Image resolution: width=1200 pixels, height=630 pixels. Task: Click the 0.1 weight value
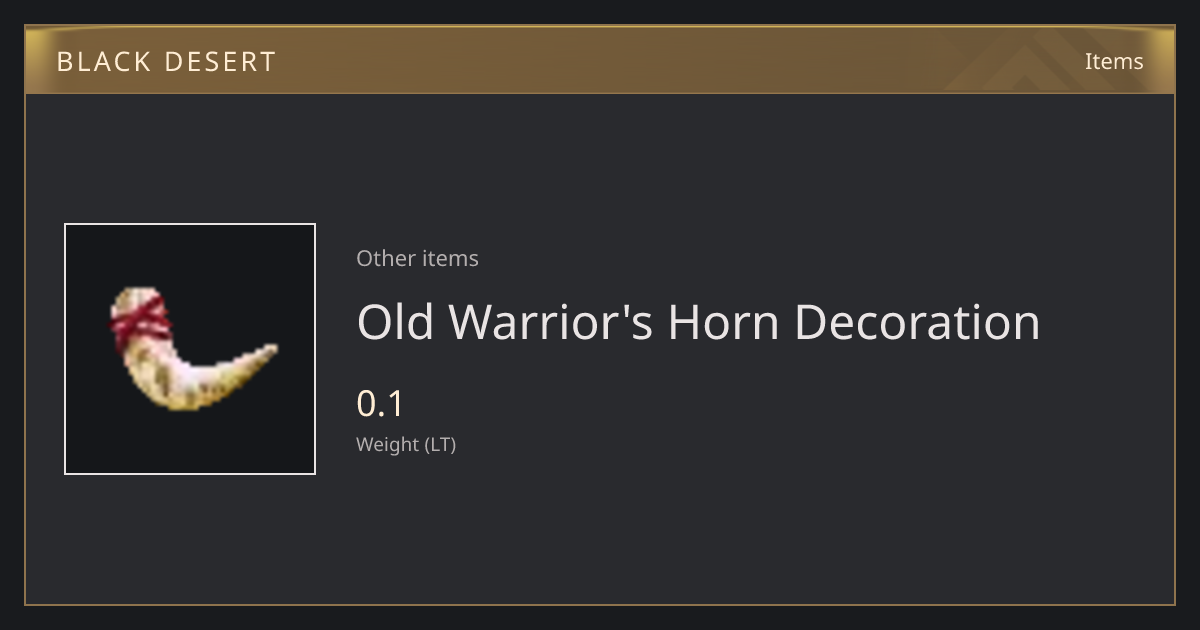[x=380, y=404]
